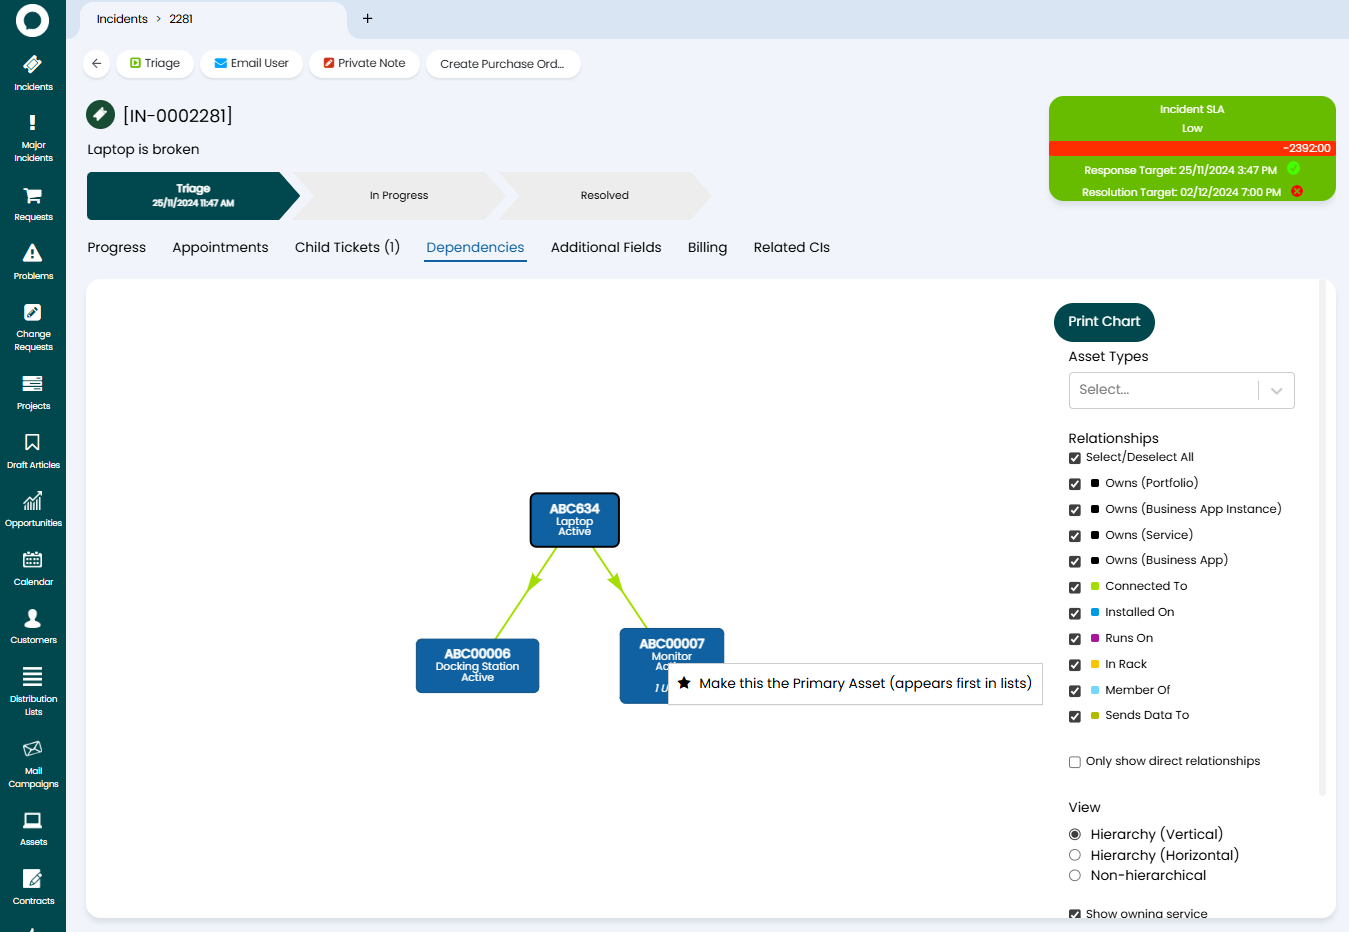1349x932 pixels.
Task: Toggle Select/Deselect All relationships
Action: pyautogui.click(x=1075, y=458)
